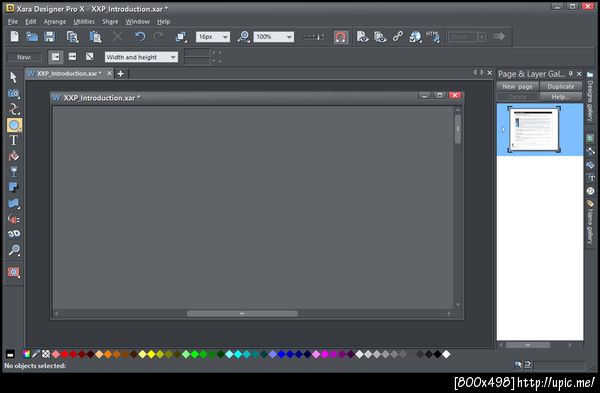The width and height of the screenshot is (600, 393).
Task: Pick the magenta color swatch
Action: 325,354
